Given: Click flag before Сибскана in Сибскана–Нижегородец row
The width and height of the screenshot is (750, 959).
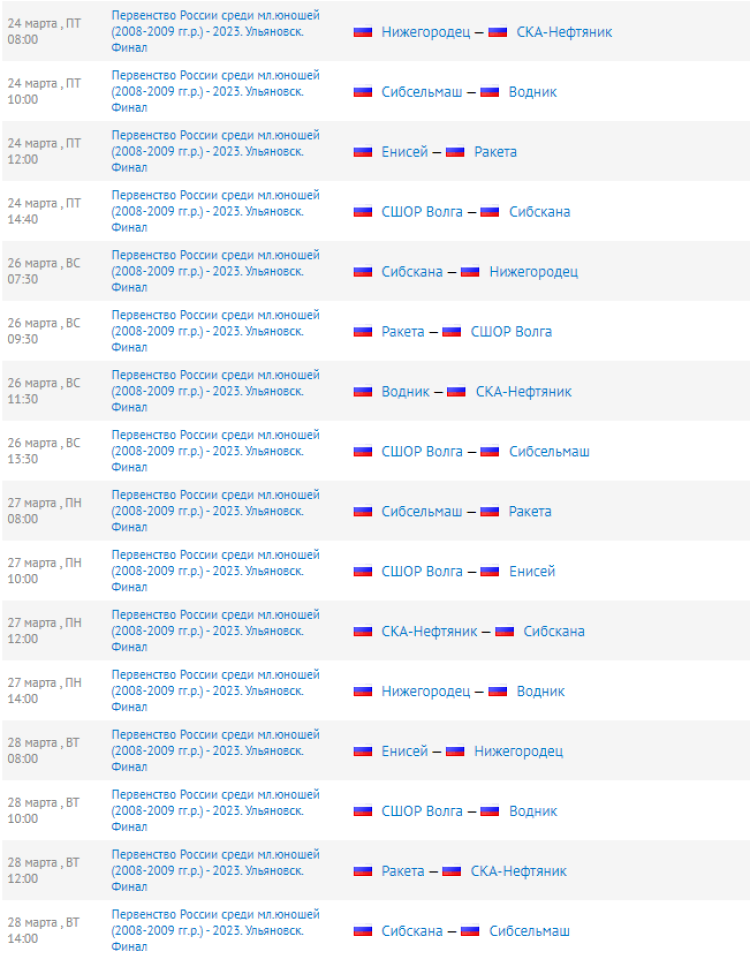Looking at the screenshot, I should tap(363, 272).
